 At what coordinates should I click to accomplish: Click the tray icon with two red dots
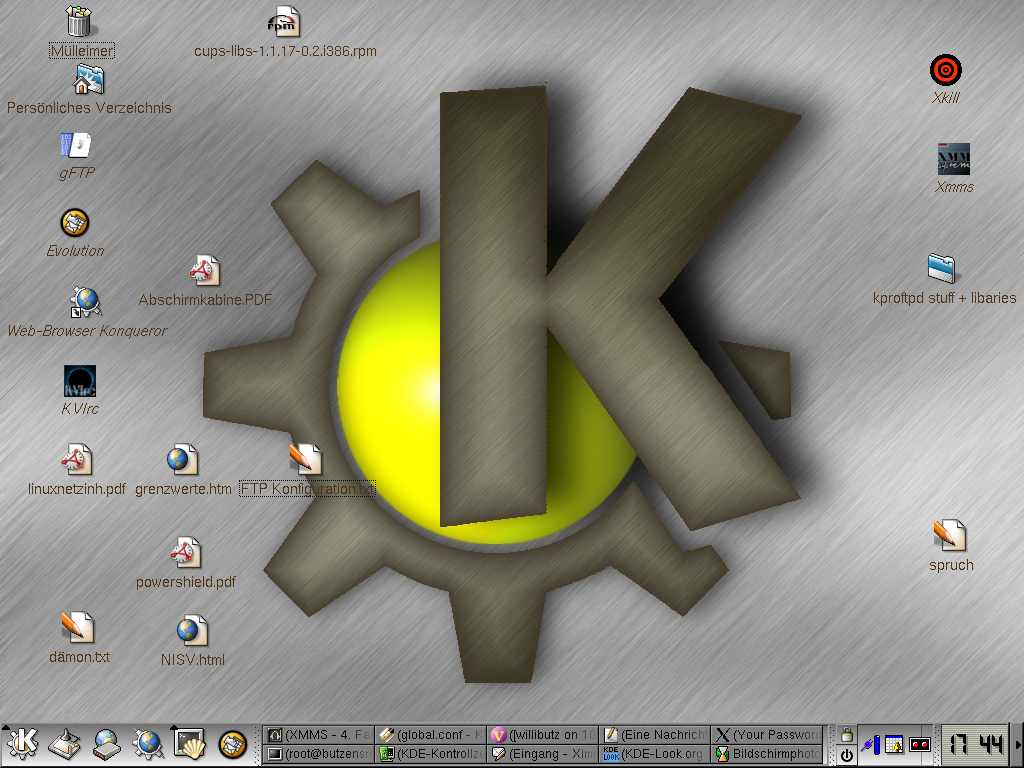click(920, 744)
